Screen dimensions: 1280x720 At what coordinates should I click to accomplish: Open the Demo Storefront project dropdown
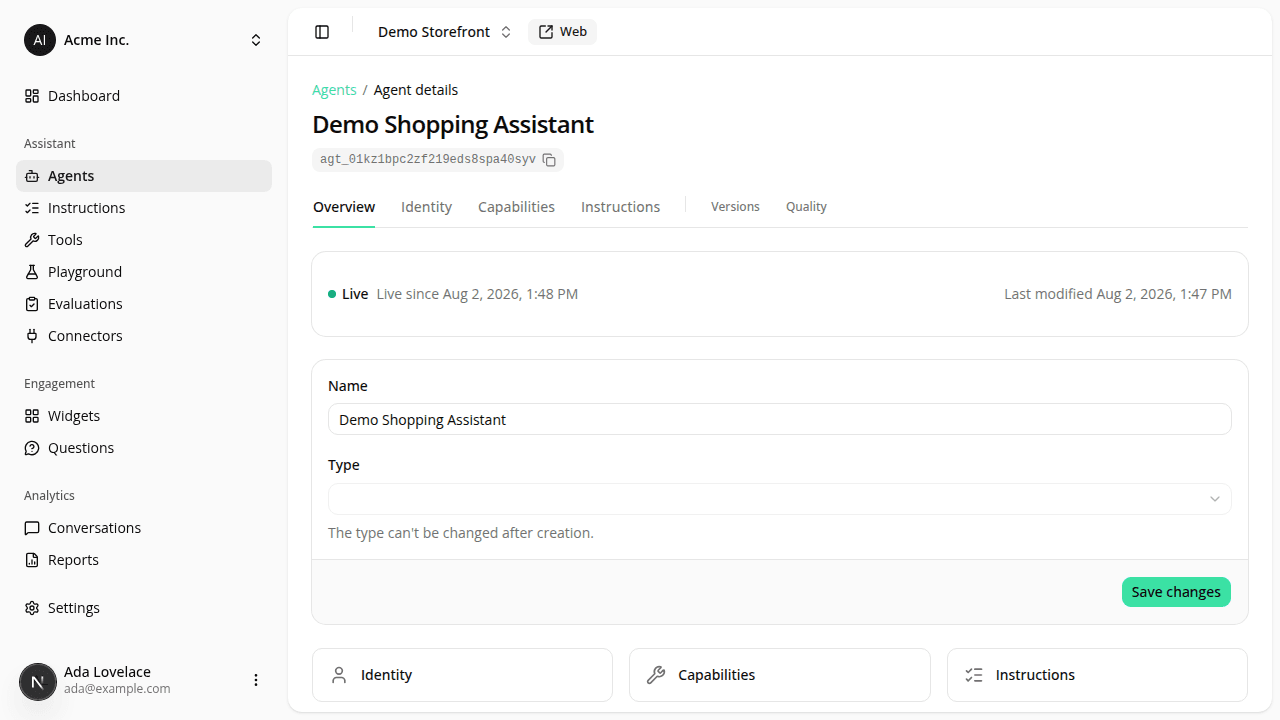coord(445,32)
